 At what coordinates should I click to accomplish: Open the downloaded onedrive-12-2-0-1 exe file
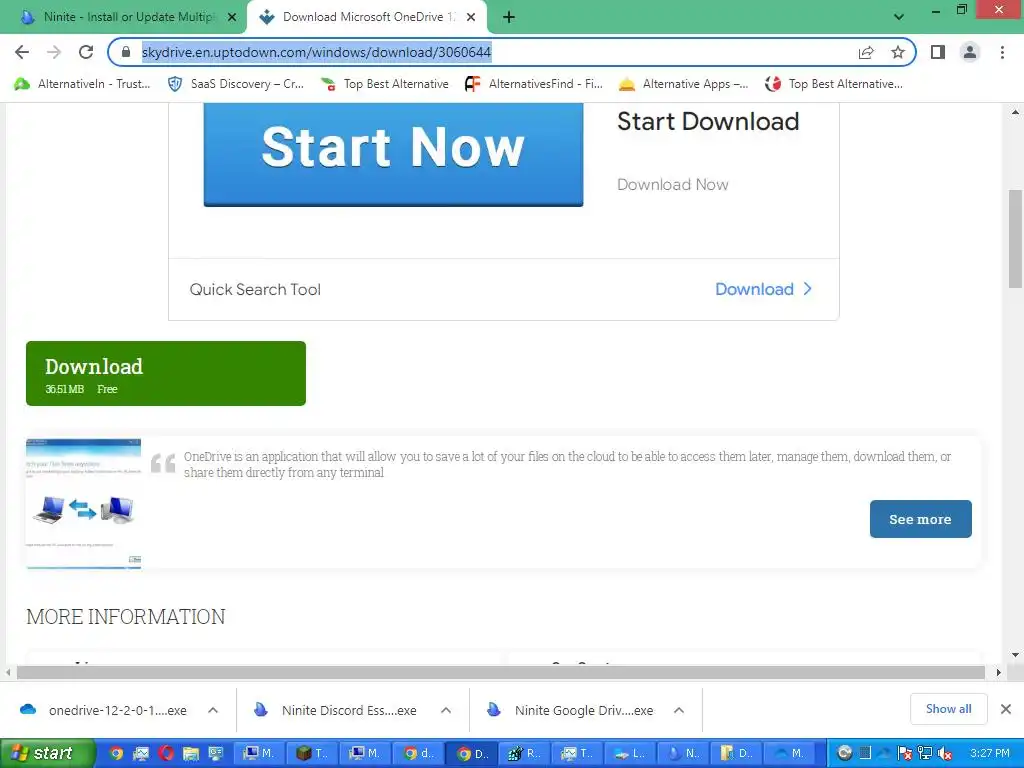(104, 710)
